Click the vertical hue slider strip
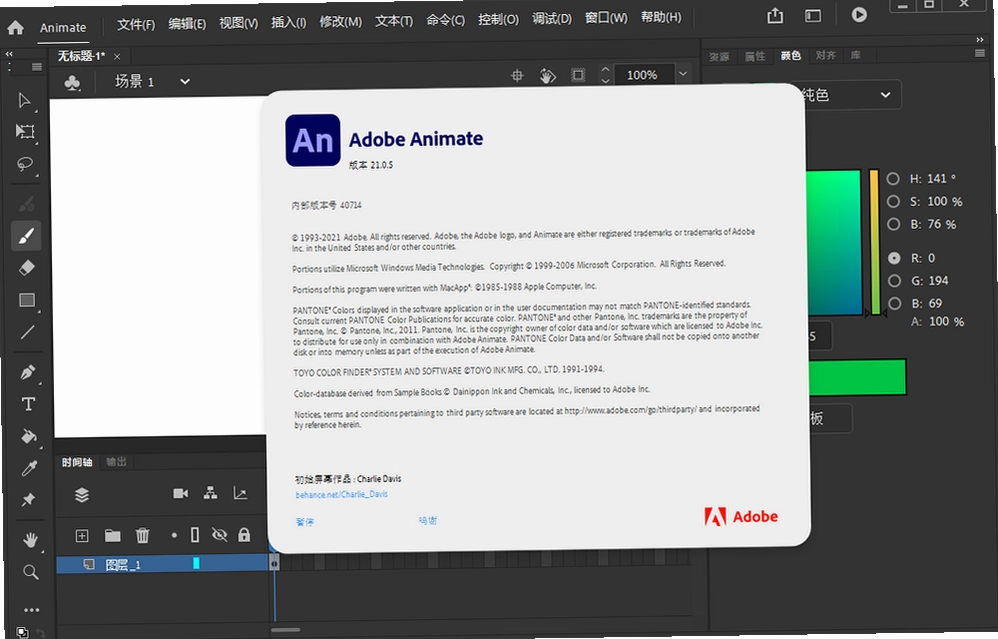The width and height of the screenshot is (998, 639). 874,242
